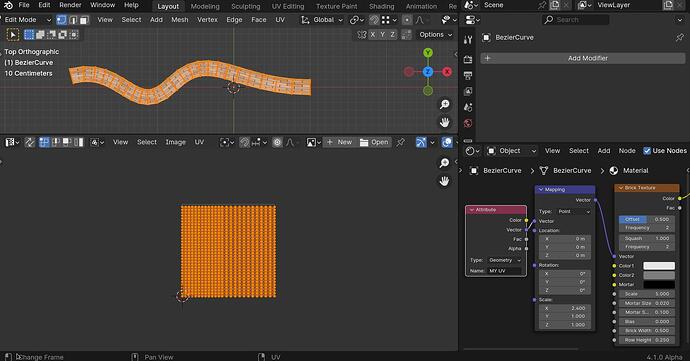This screenshot has width=690, height=361.
Task: Open the Node menu in shader editor
Action: point(627,151)
